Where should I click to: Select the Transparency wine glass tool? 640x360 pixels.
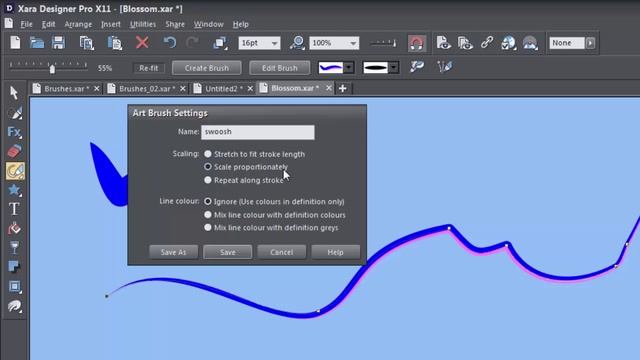pos(14,248)
